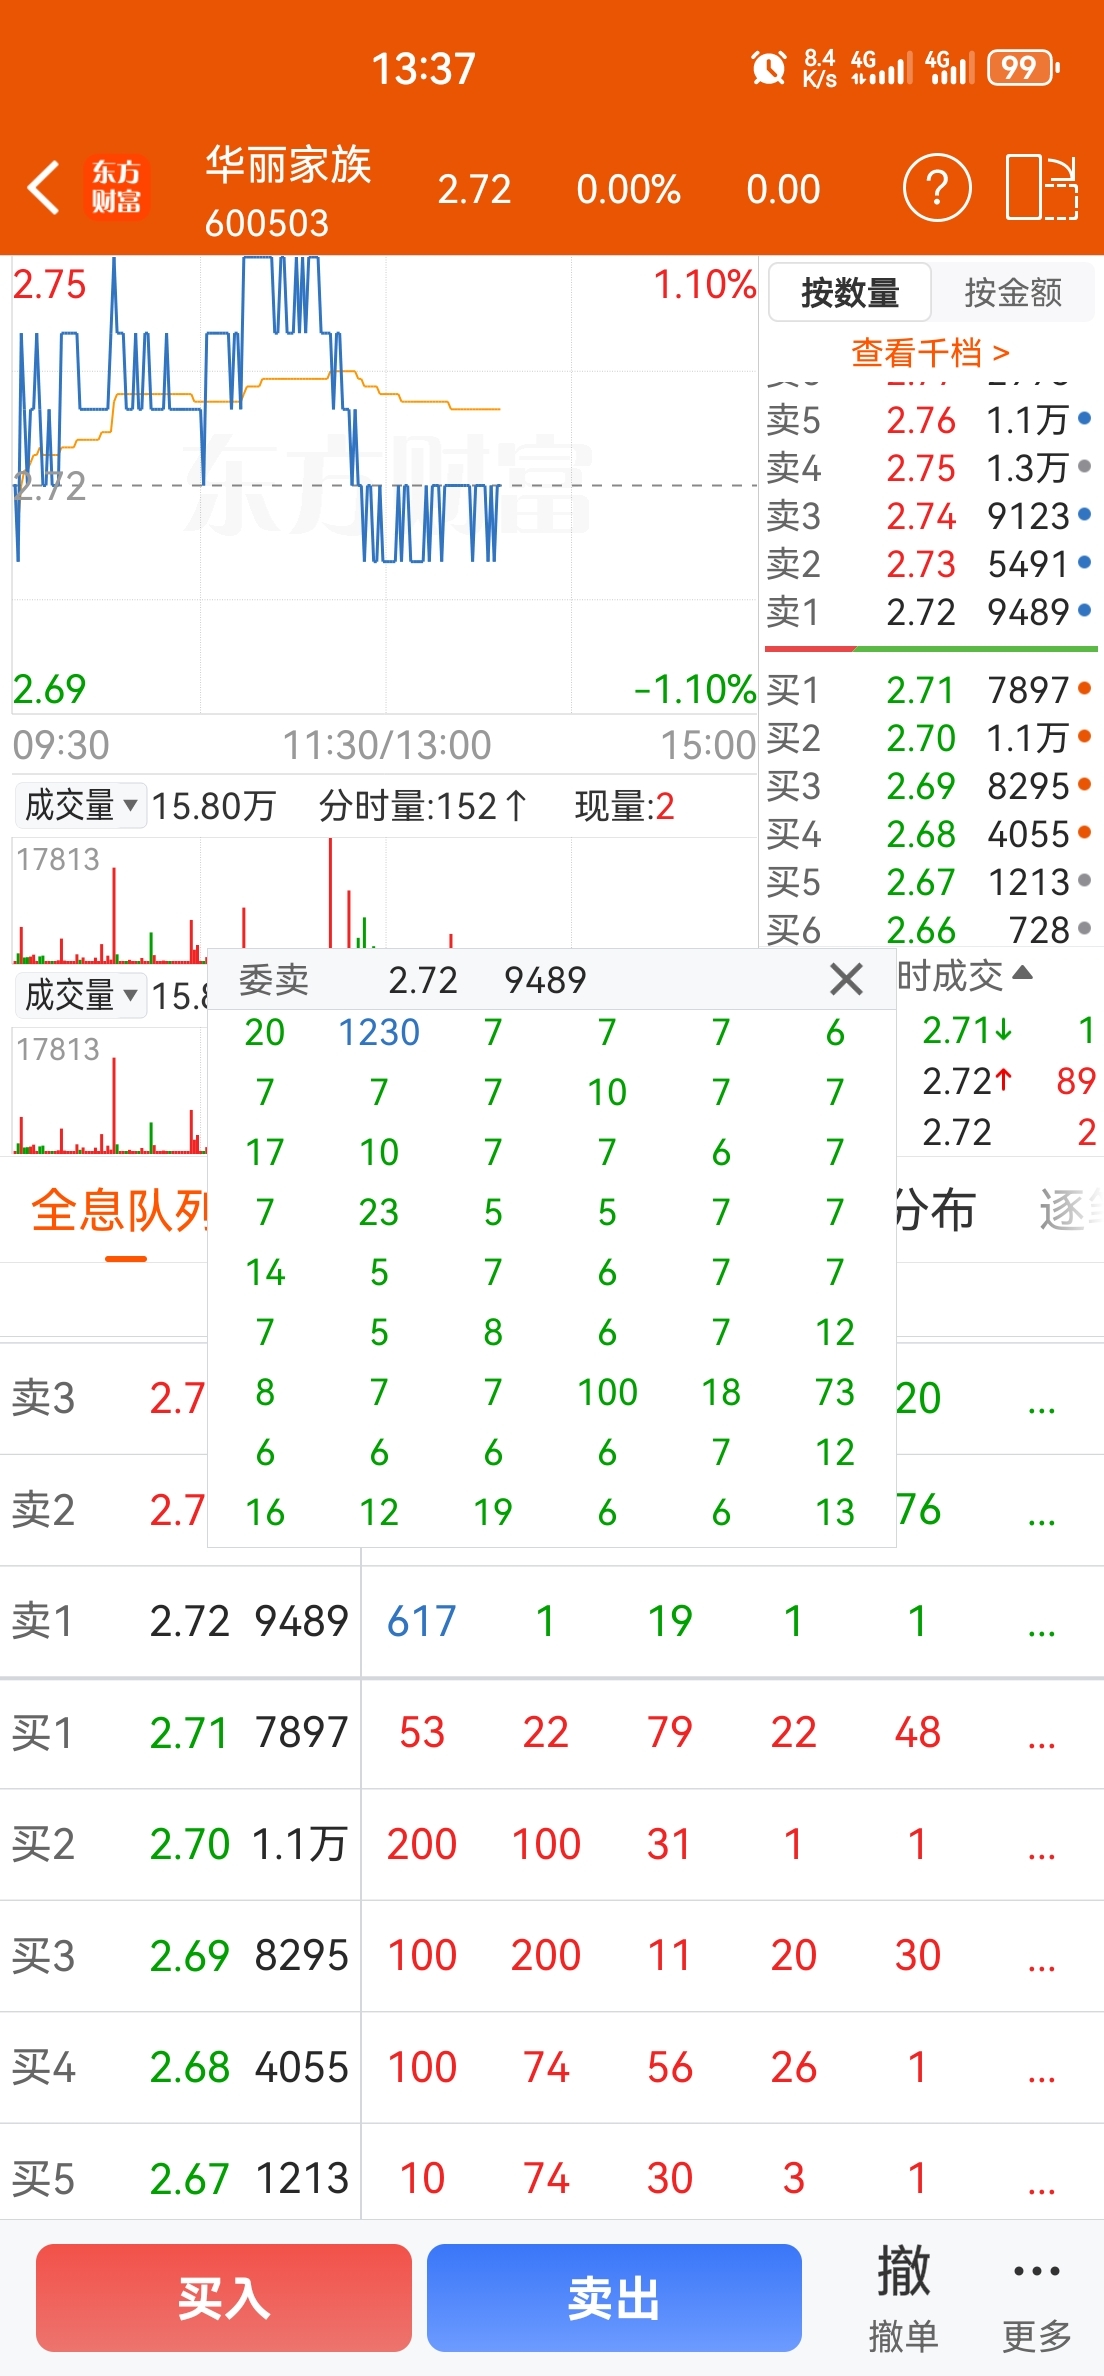Select 31 order in 买2 queue row
Viewport: 1104px width, 2376px height.
669,1844
